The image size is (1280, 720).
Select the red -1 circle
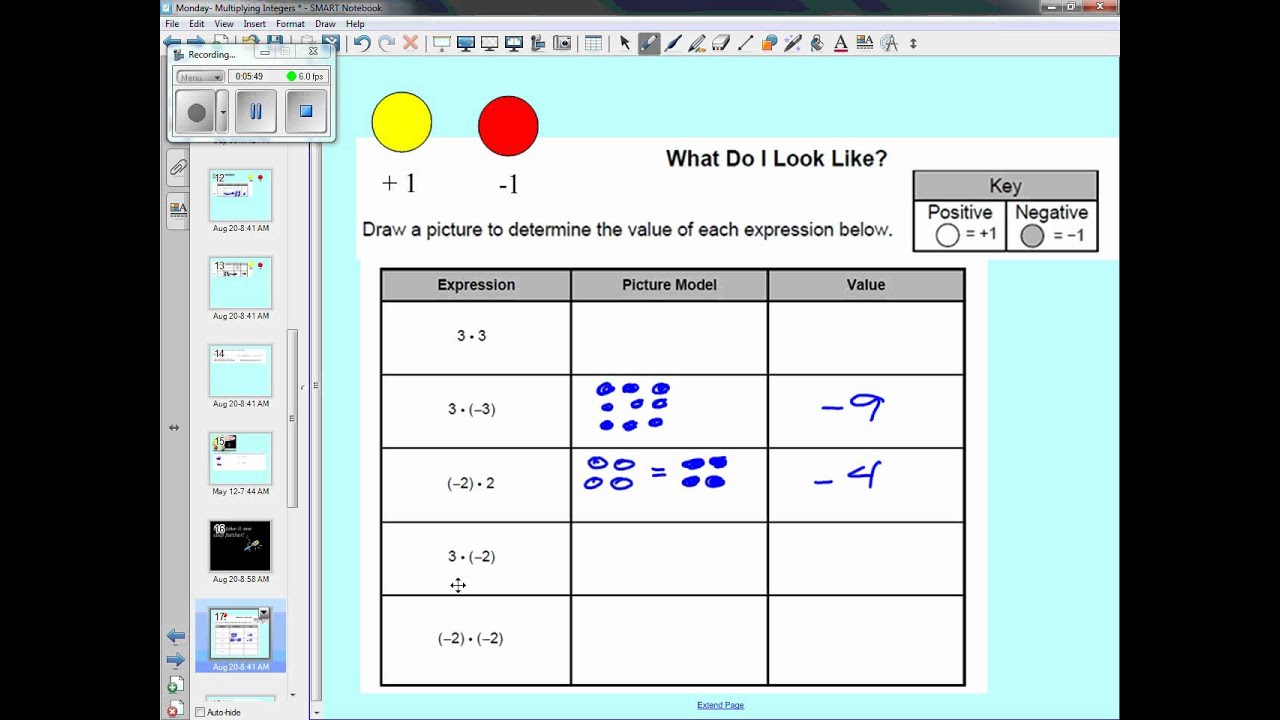508,126
